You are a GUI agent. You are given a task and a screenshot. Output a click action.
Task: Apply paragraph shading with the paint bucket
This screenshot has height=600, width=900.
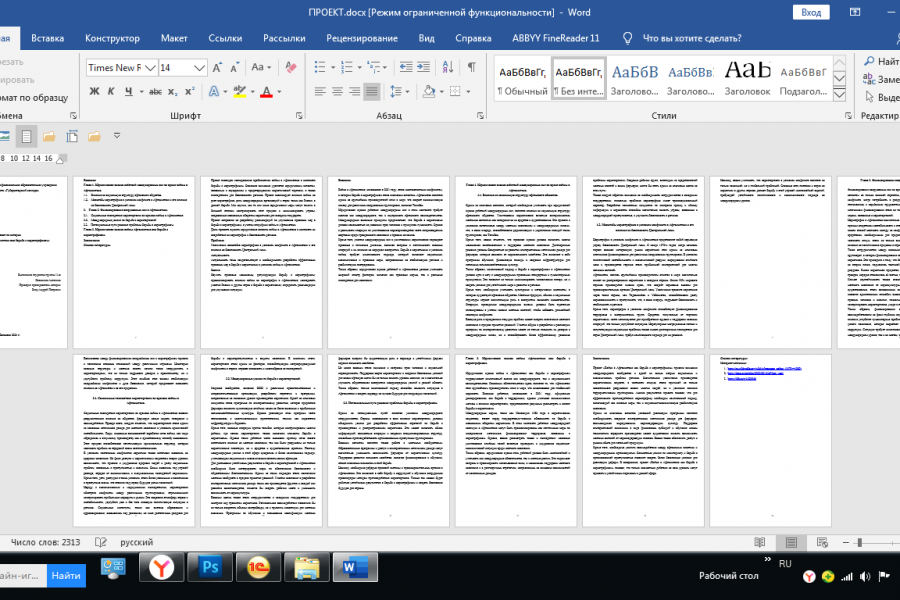[429, 91]
